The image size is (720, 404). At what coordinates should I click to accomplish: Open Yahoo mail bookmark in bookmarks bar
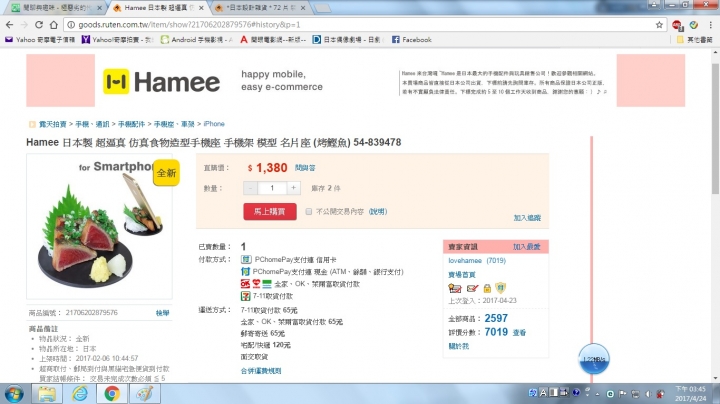coord(40,40)
